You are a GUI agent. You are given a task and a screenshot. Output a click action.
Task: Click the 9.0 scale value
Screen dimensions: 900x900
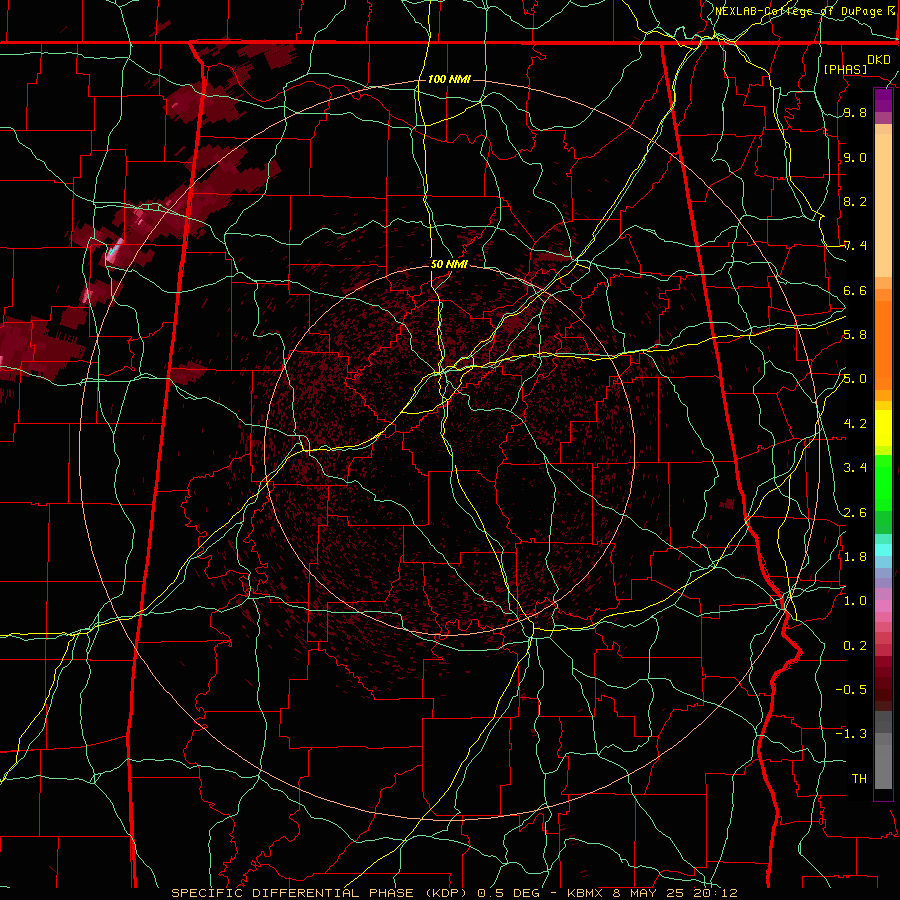pyautogui.click(x=855, y=158)
